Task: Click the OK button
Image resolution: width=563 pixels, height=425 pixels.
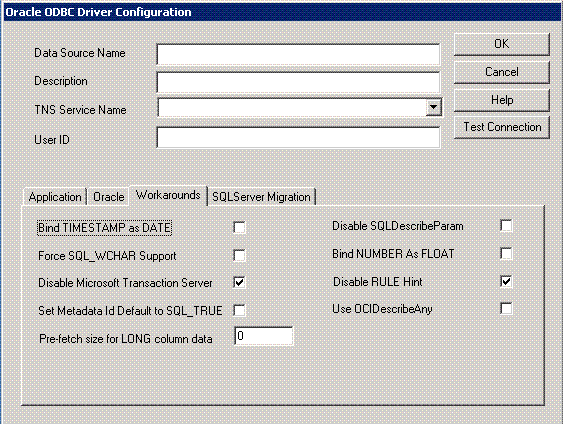Action: click(x=502, y=44)
